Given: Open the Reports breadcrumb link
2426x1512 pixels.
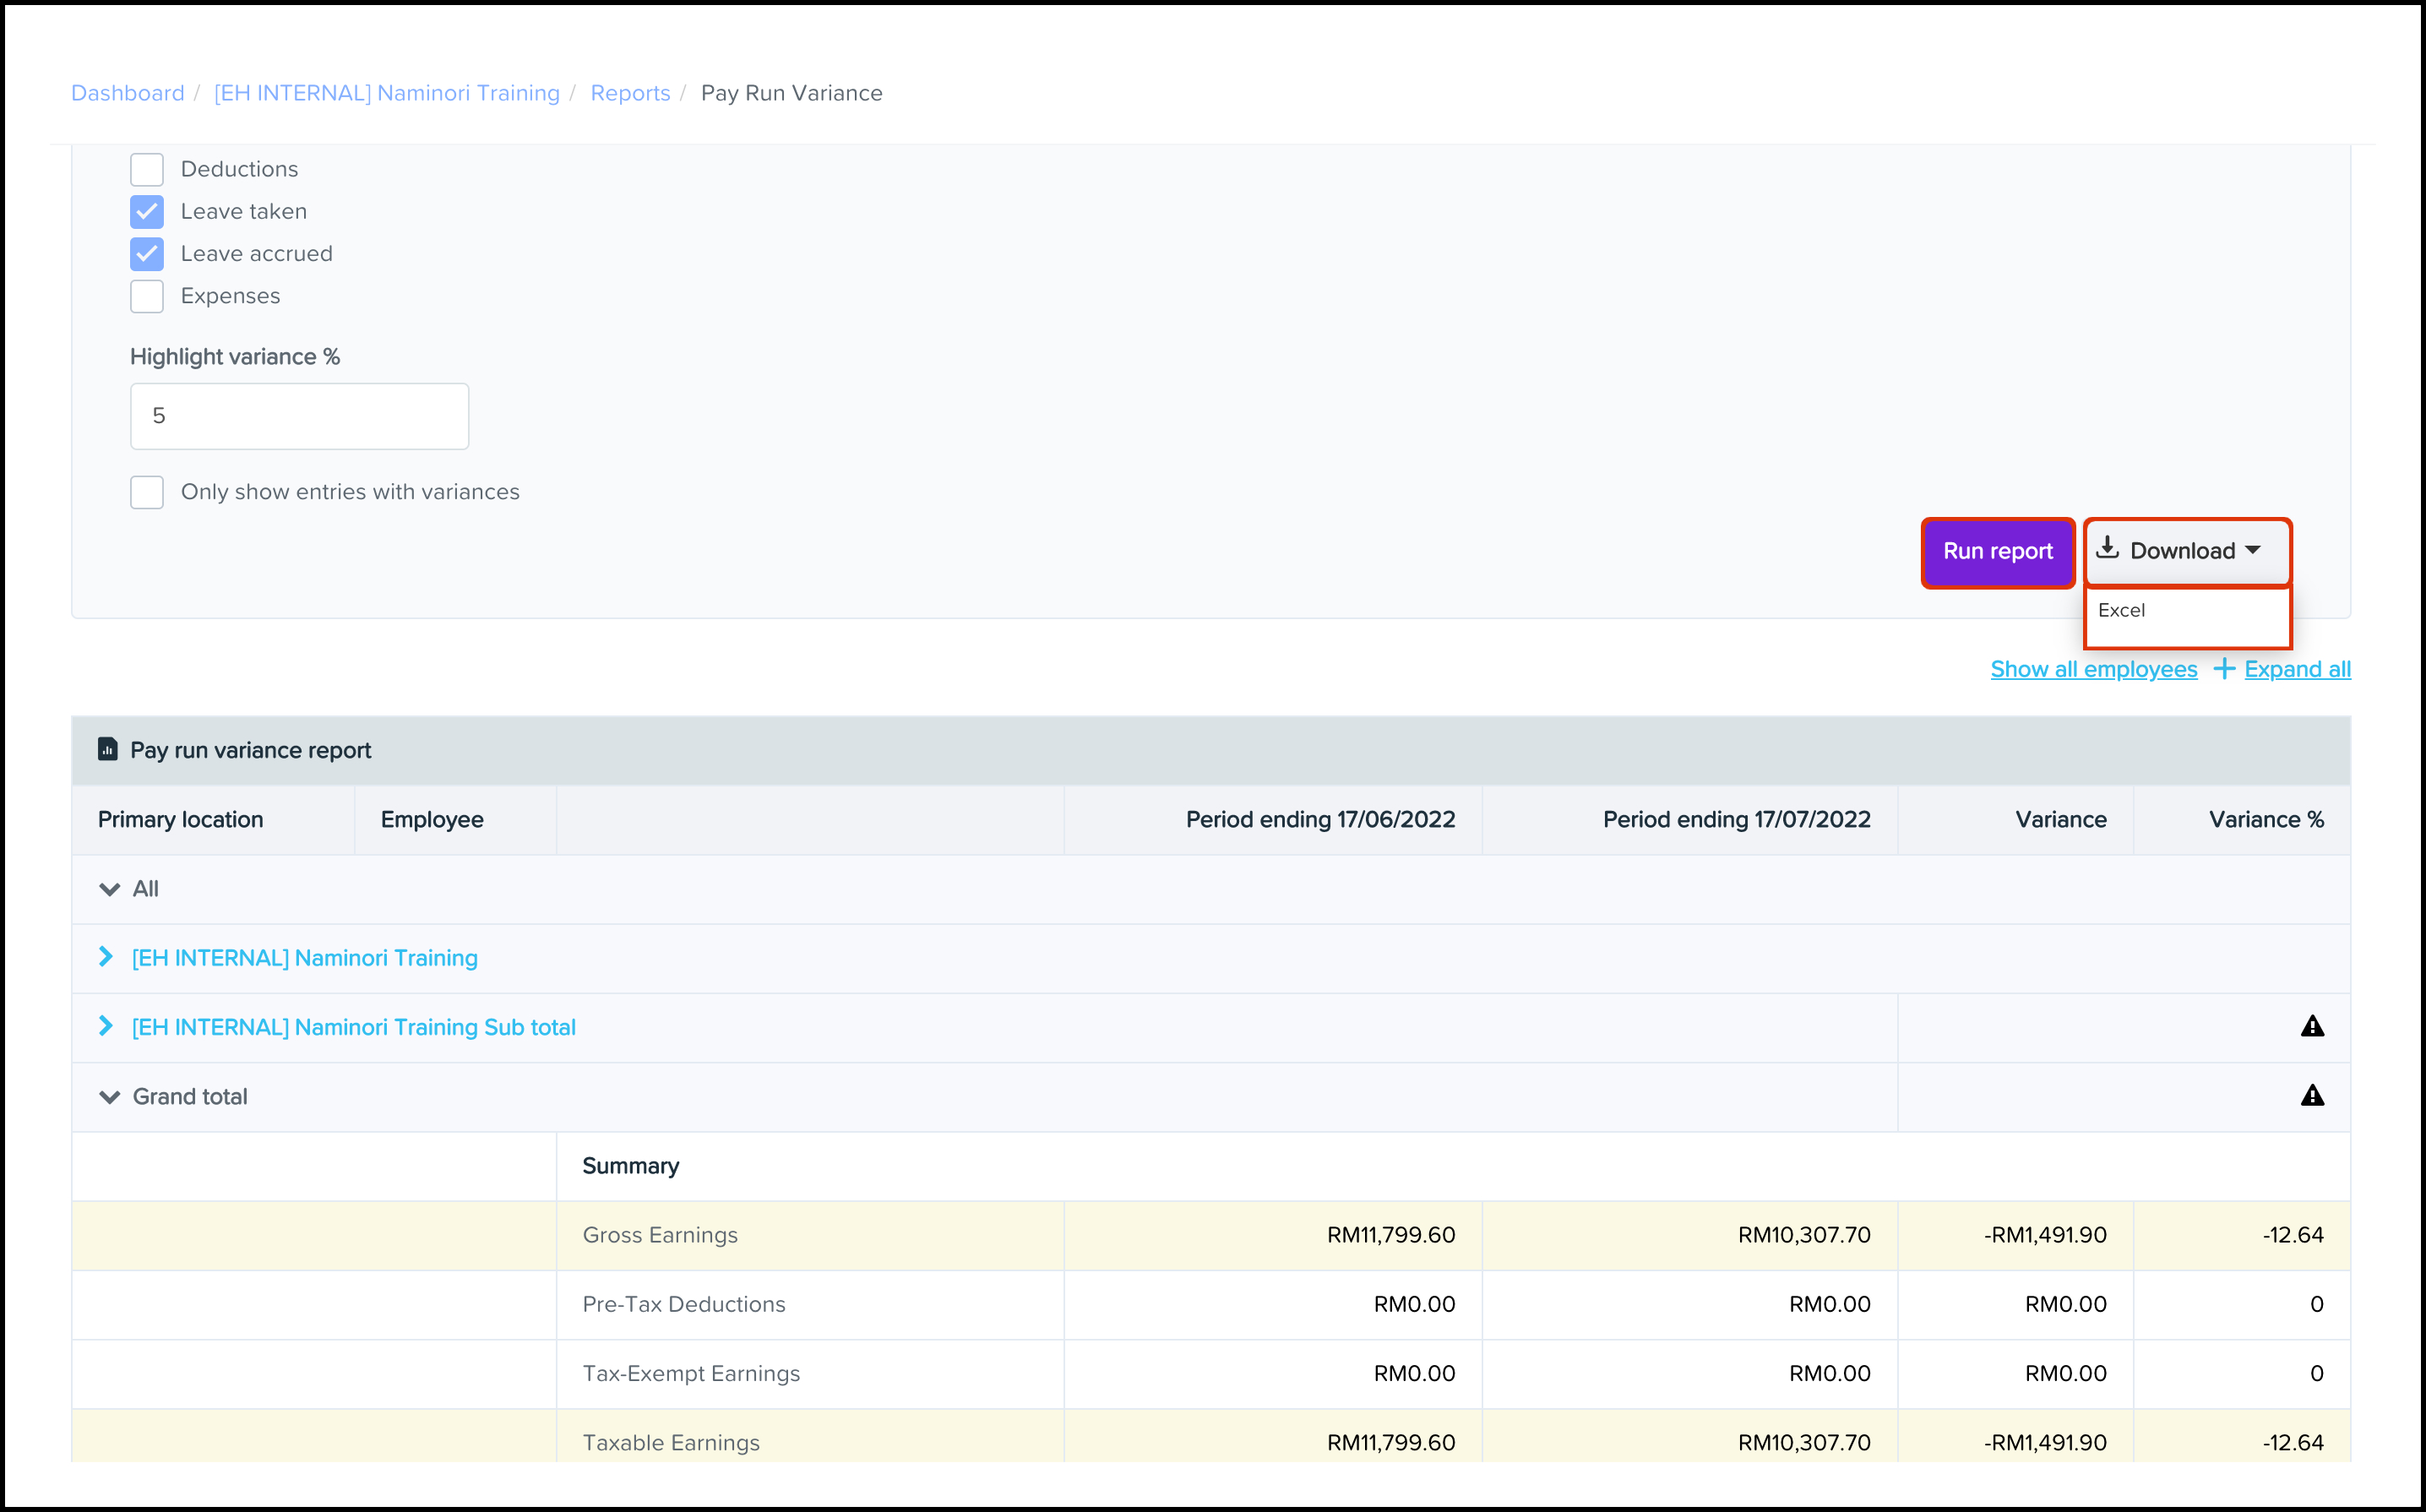Looking at the screenshot, I should tap(630, 93).
